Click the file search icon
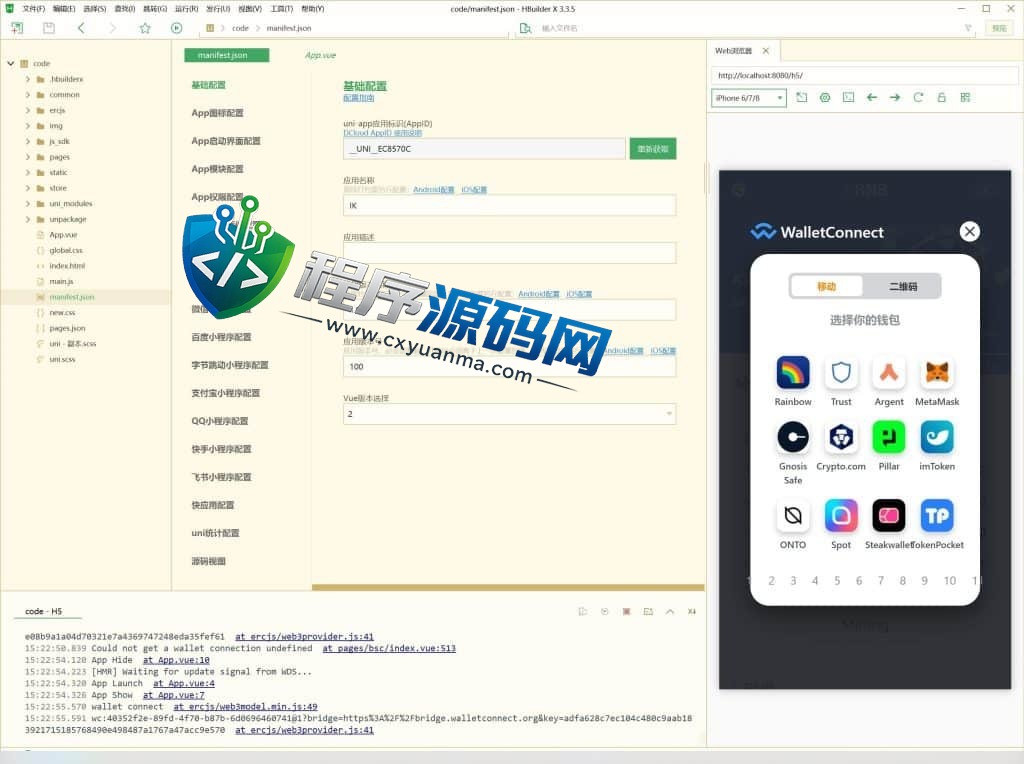 [x=525, y=27]
